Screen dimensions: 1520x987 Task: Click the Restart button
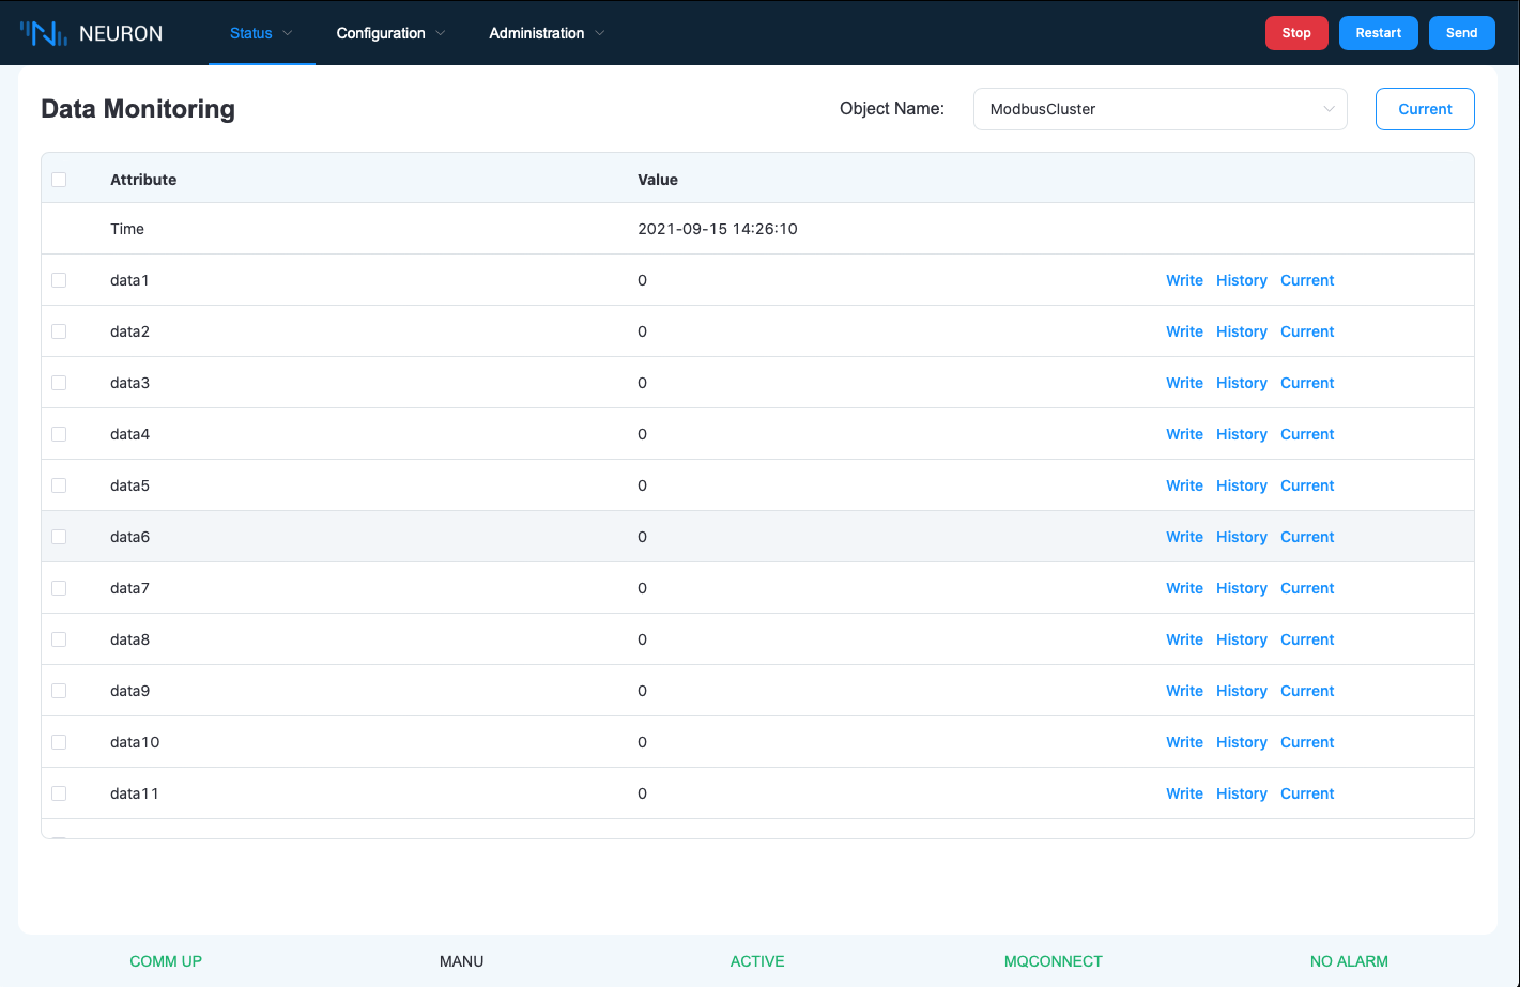click(x=1378, y=33)
